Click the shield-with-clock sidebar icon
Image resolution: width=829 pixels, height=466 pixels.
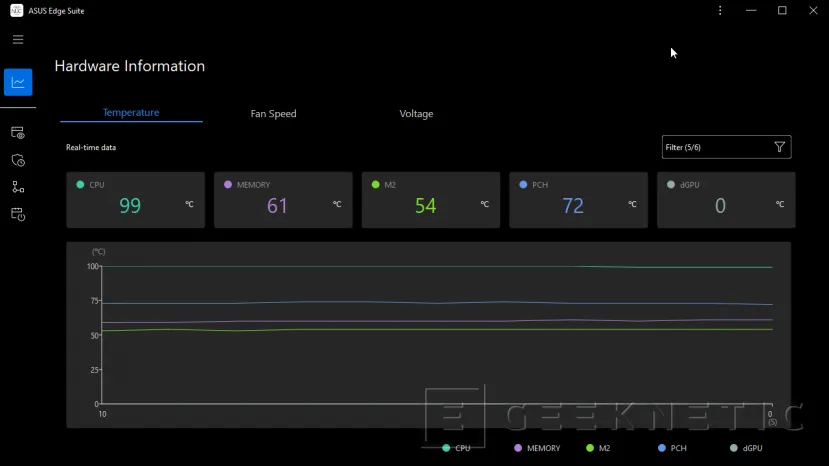click(18, 160)
